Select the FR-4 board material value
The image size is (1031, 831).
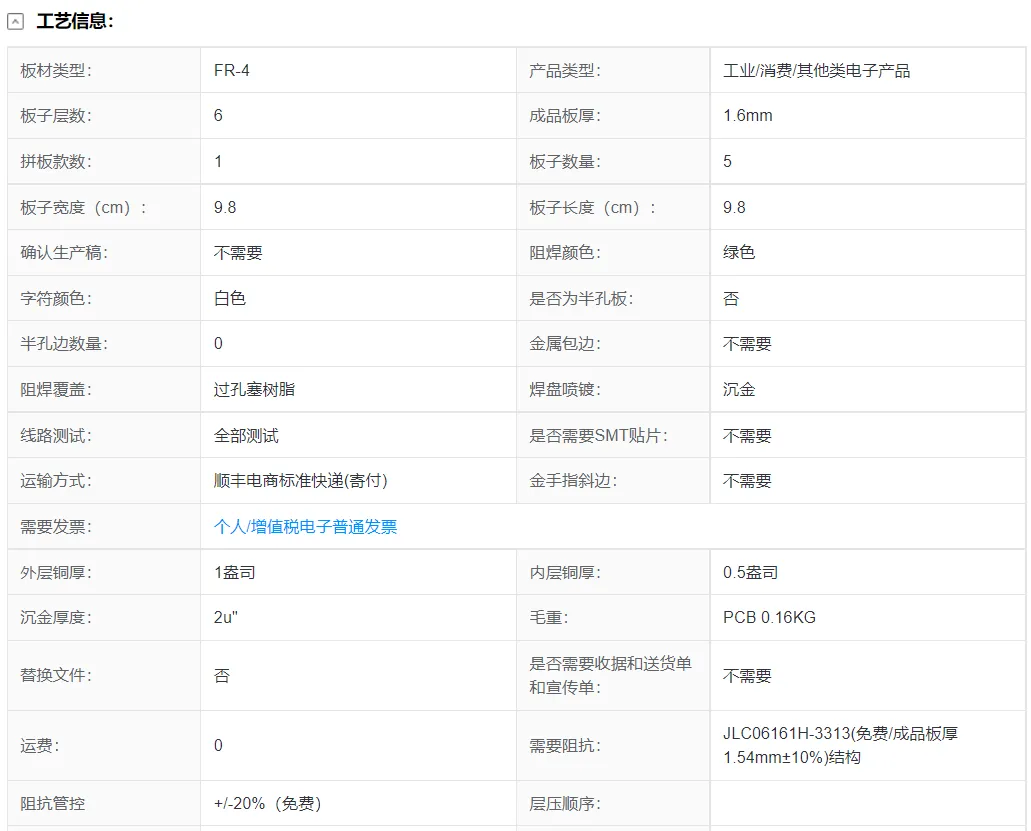[231, 70]
